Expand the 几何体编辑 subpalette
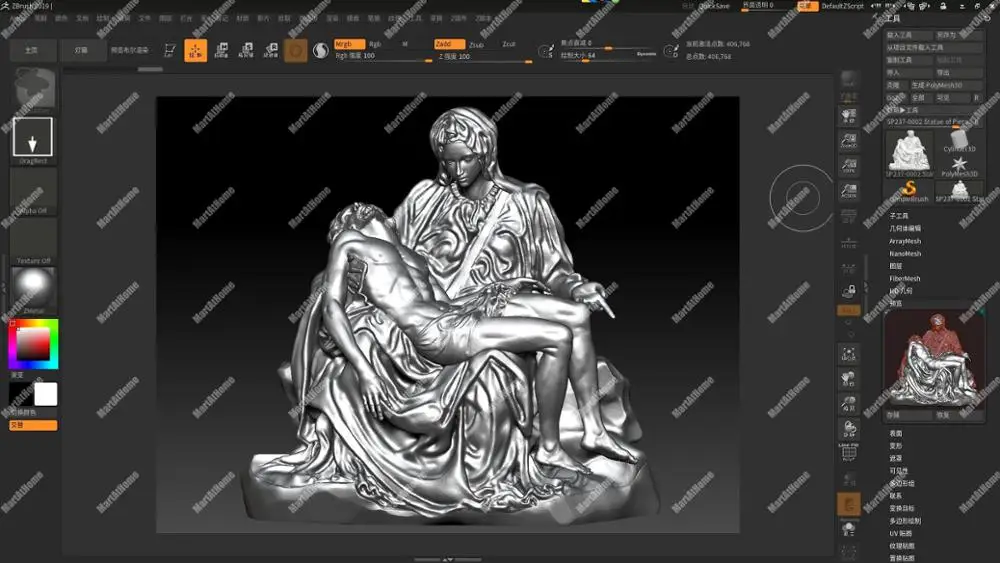Screen dimensions: 1000x563 tap(905, 228)
